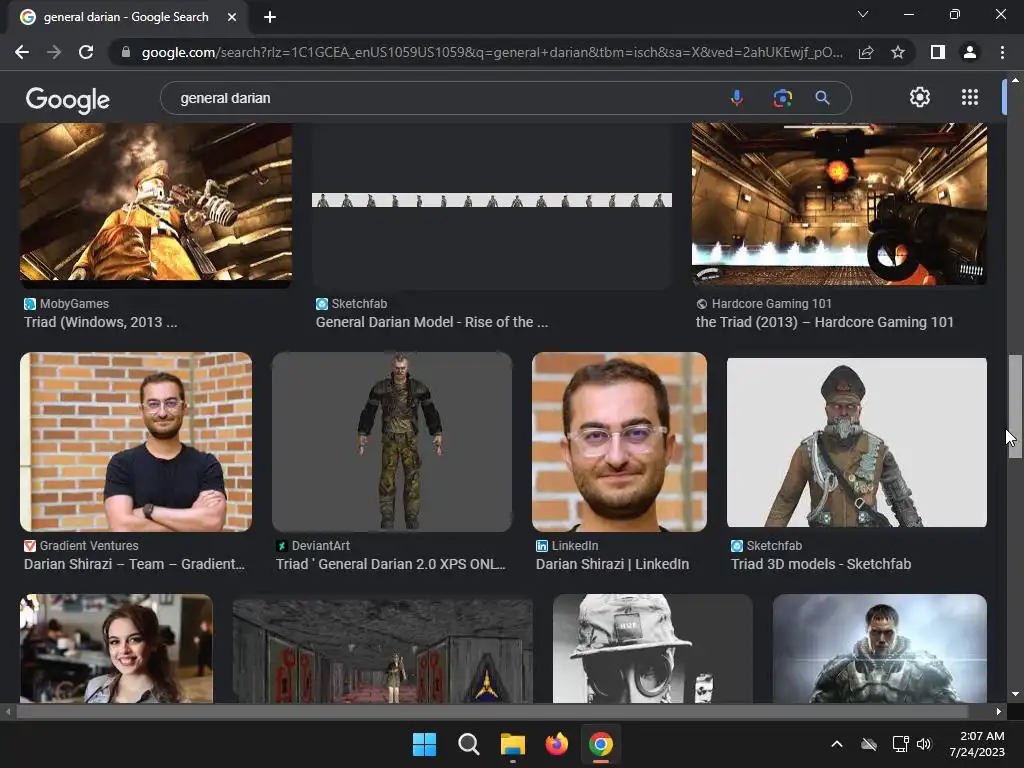Open Windows taskbar search
The image size is (1024, 768).
pos(468,744)
